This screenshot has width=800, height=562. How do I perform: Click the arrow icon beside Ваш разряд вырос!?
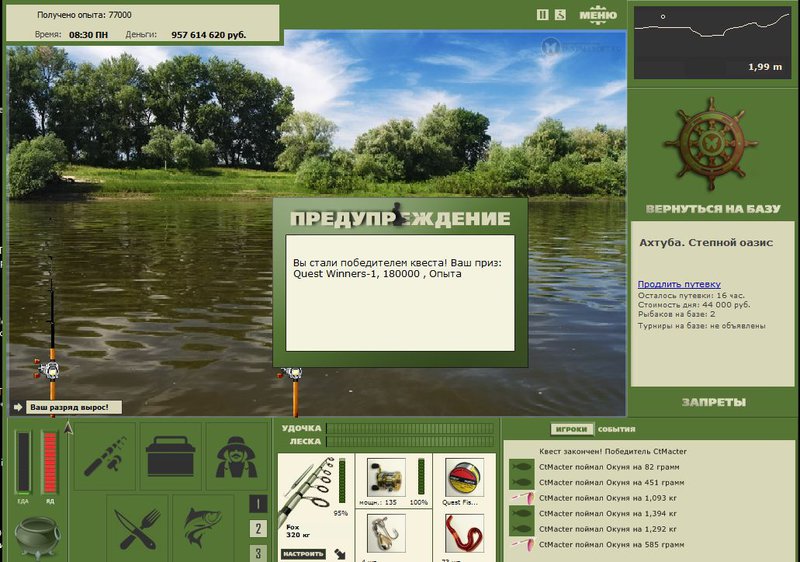18,407
